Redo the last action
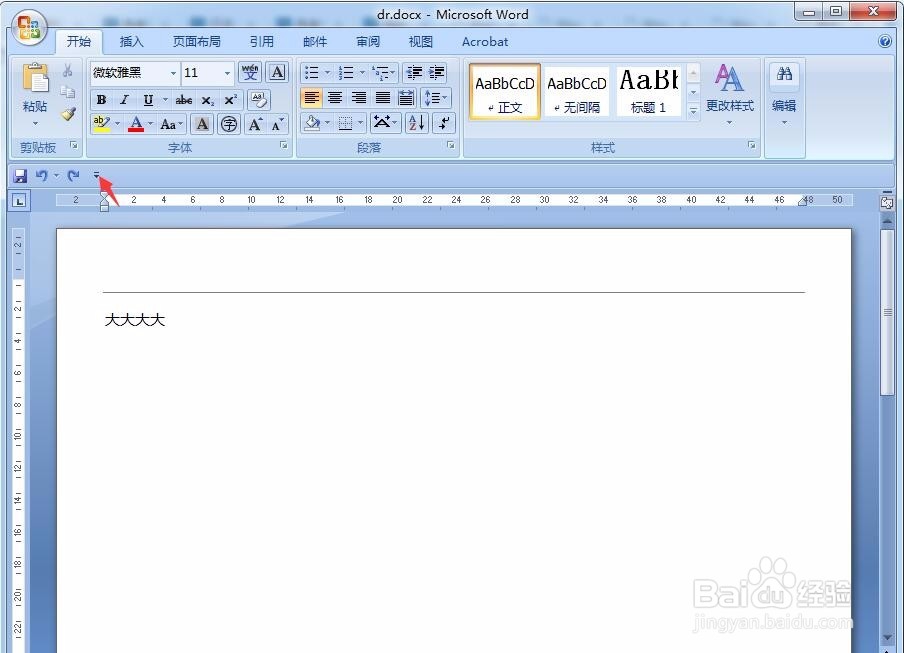 pos(73,176)
